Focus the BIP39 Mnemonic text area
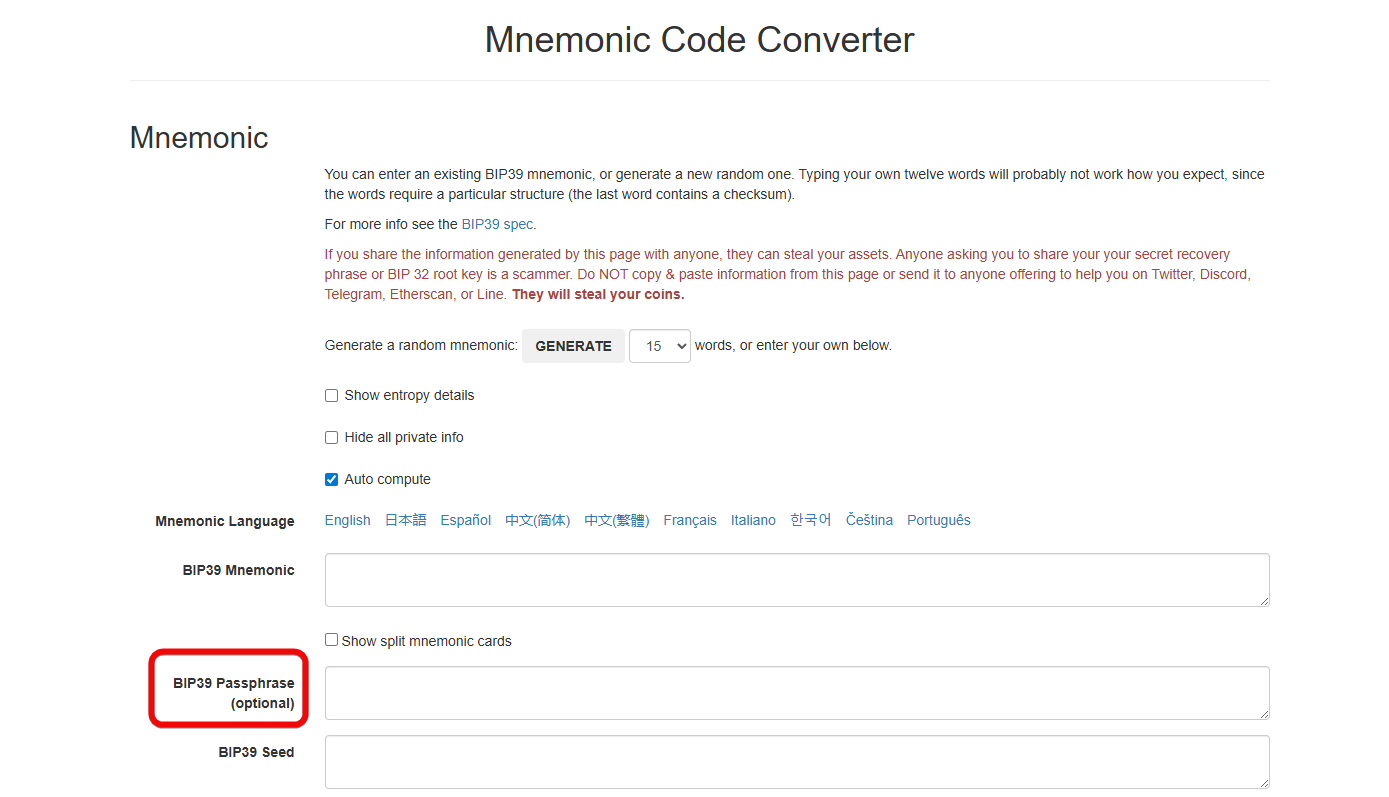 pyautogui.click(x=797, y=580)
